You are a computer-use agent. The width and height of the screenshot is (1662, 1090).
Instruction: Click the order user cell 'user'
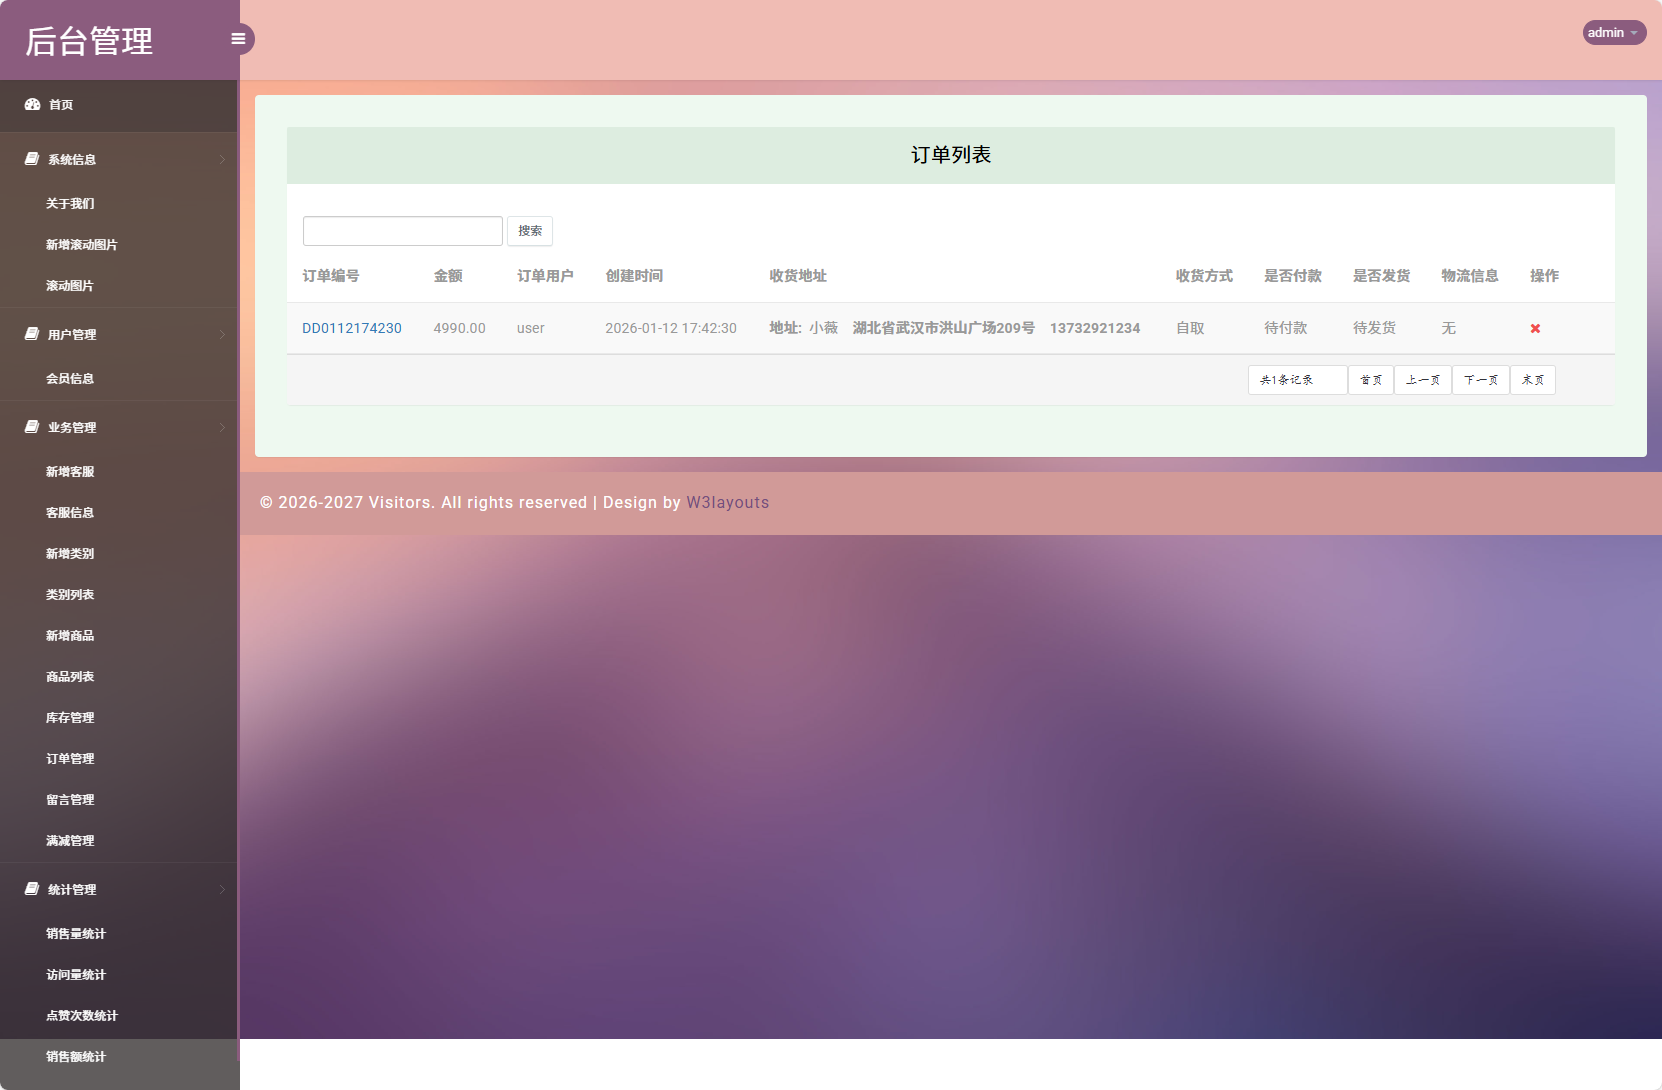click(x=530, y=328)
